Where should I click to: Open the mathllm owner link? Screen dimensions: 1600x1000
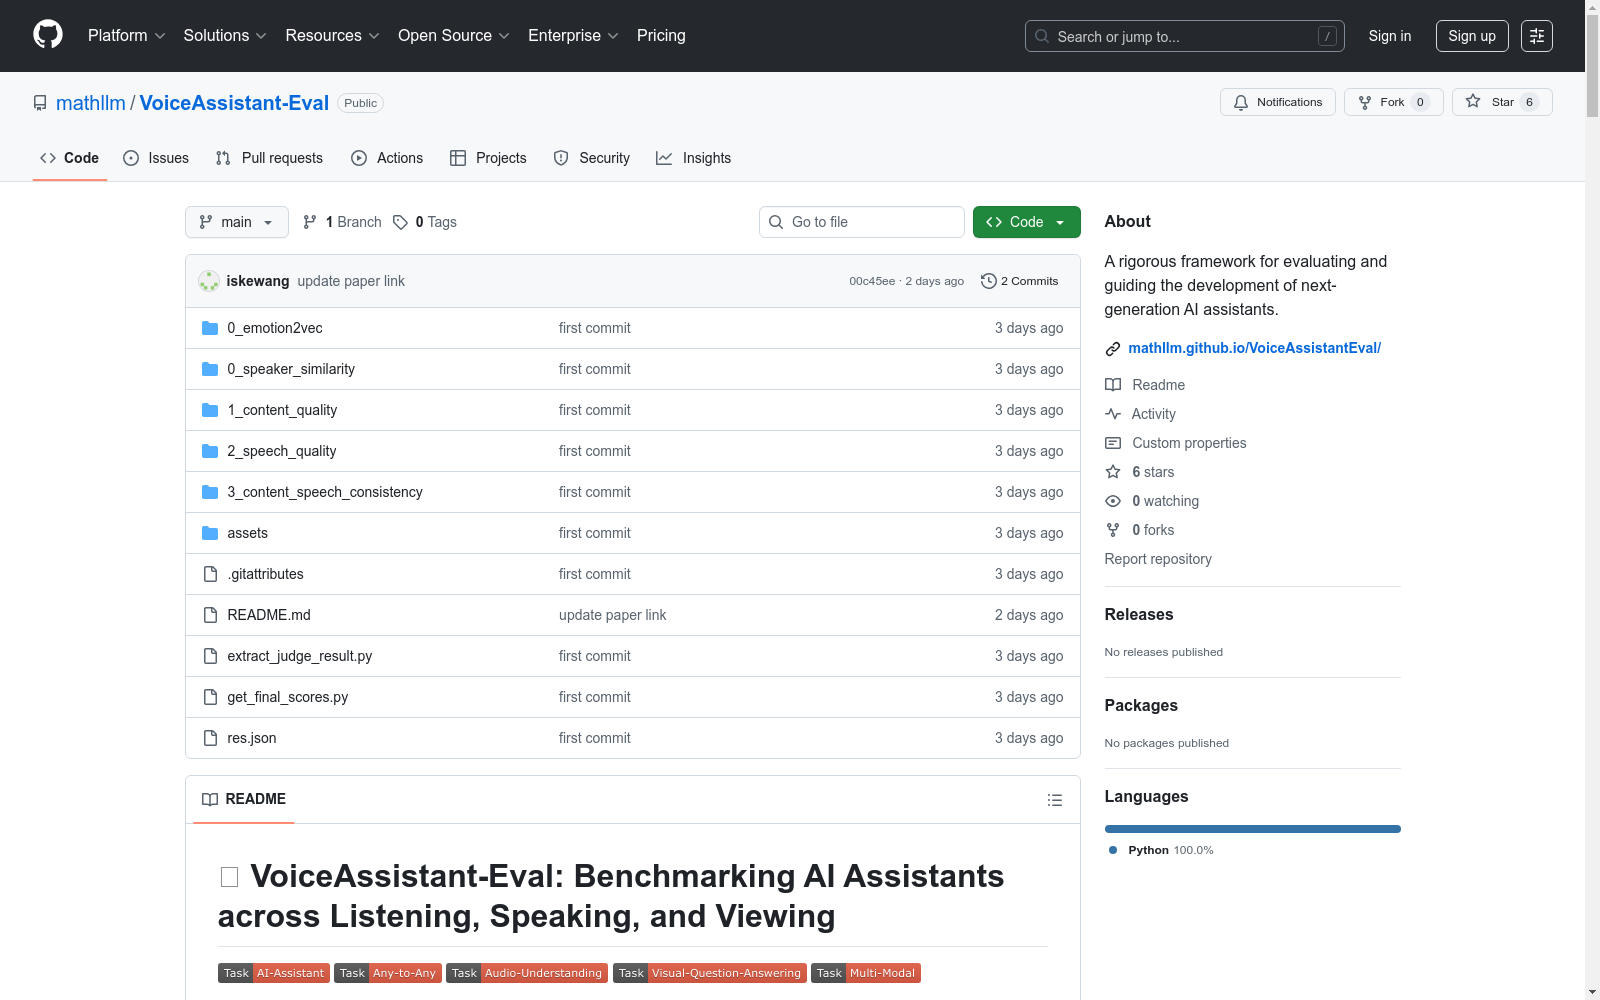click(91, 103)
